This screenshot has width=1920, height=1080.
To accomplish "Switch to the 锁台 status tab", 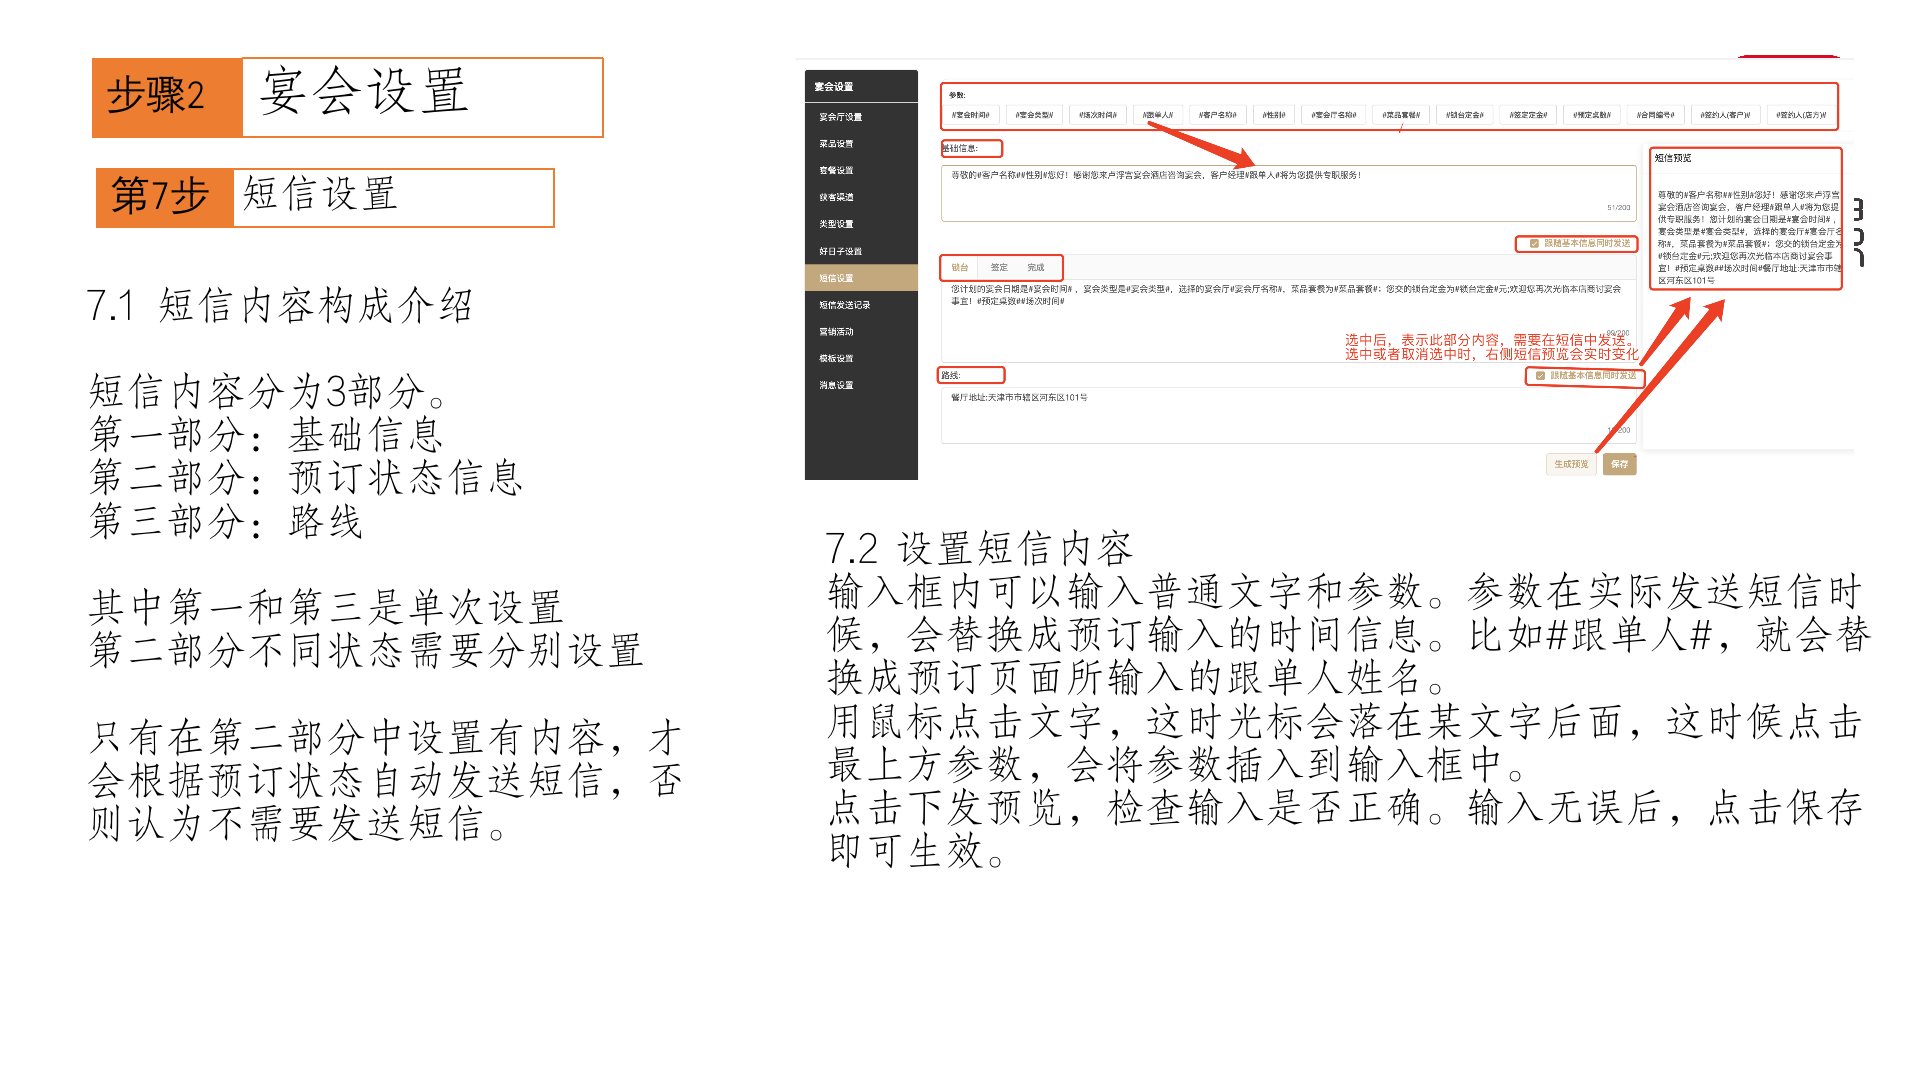I will coord(959,268).
